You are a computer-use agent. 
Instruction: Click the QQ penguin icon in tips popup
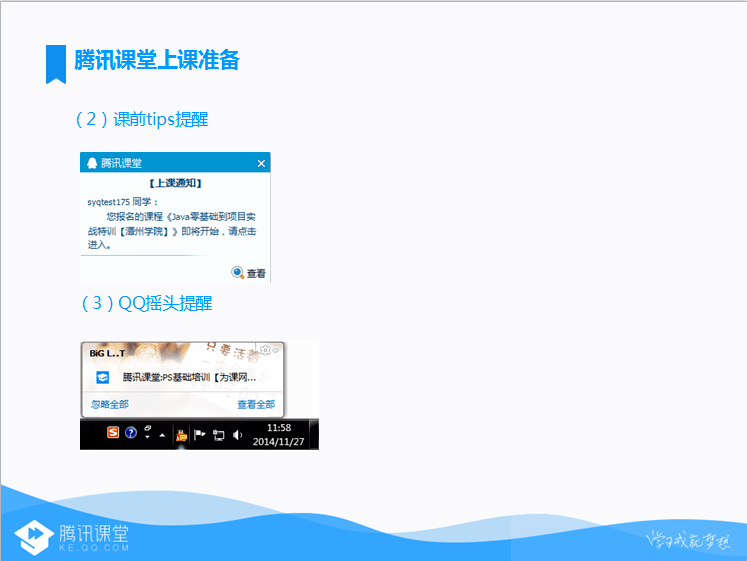tap(92, 163)
